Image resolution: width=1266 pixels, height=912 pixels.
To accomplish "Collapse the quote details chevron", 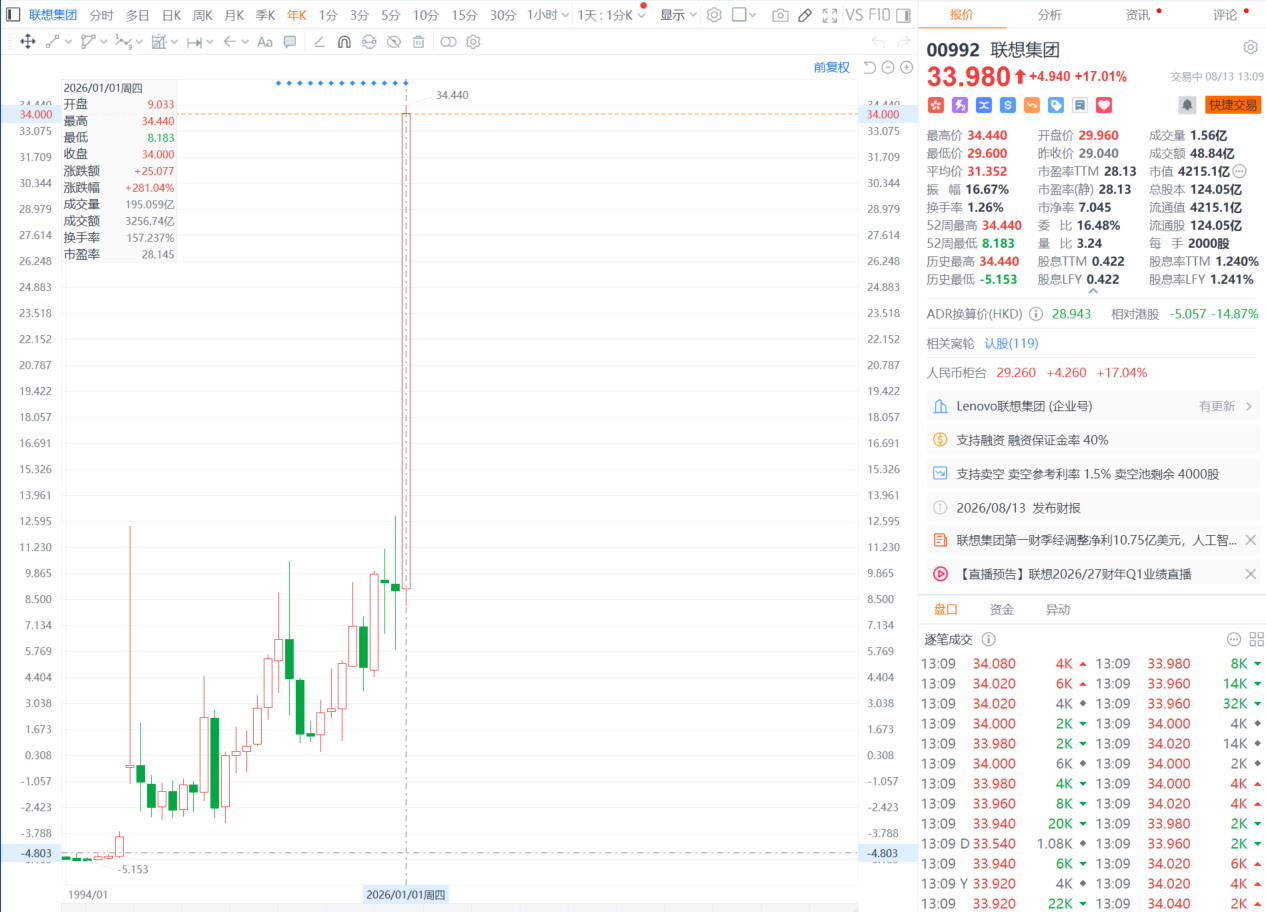I will (1092, 291).
